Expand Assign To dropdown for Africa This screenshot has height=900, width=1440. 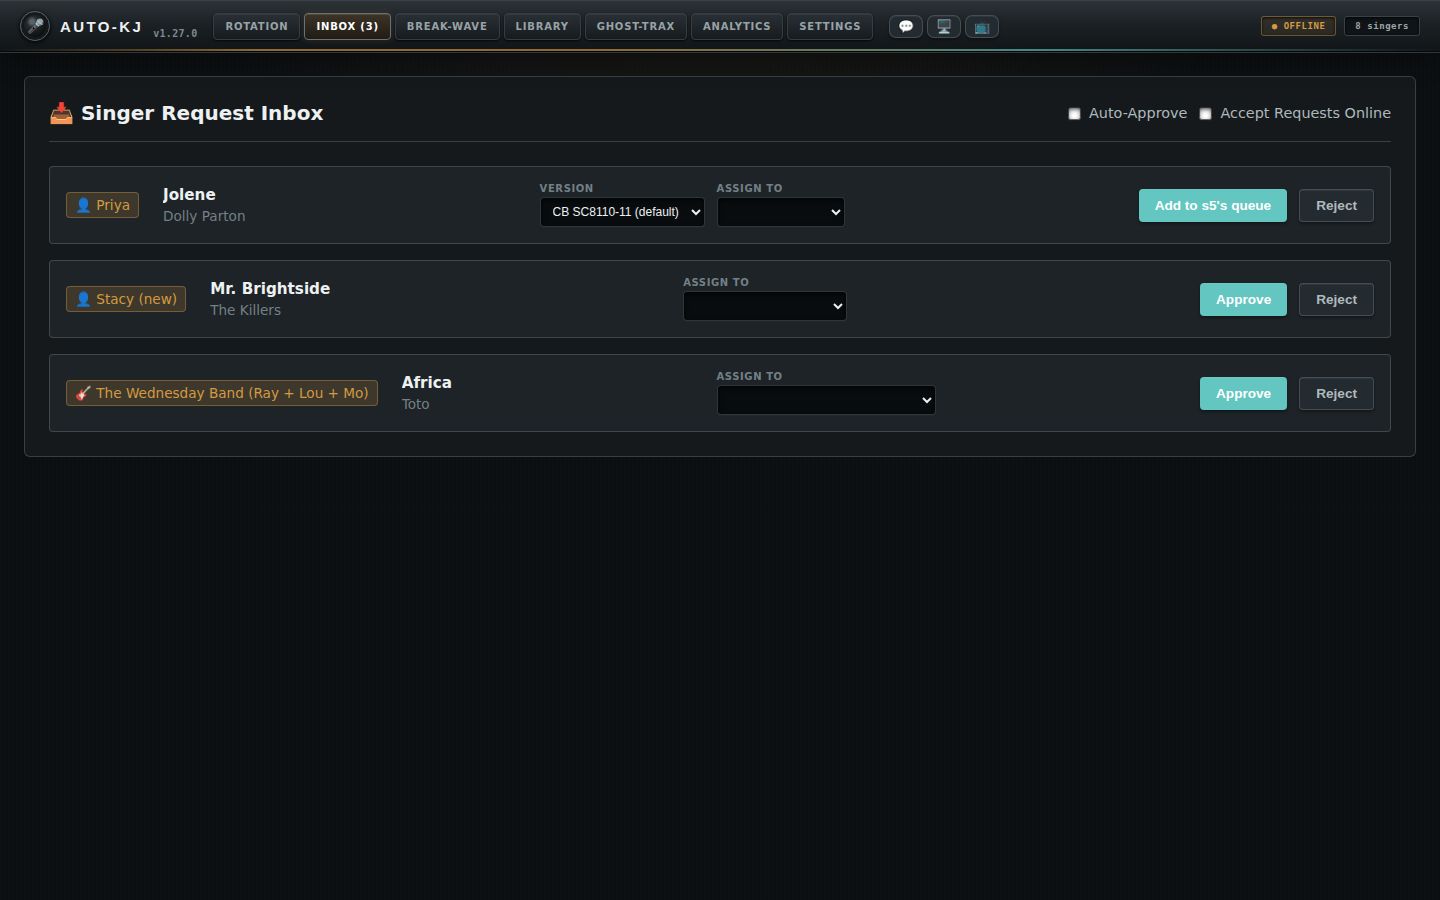point(826,400)
